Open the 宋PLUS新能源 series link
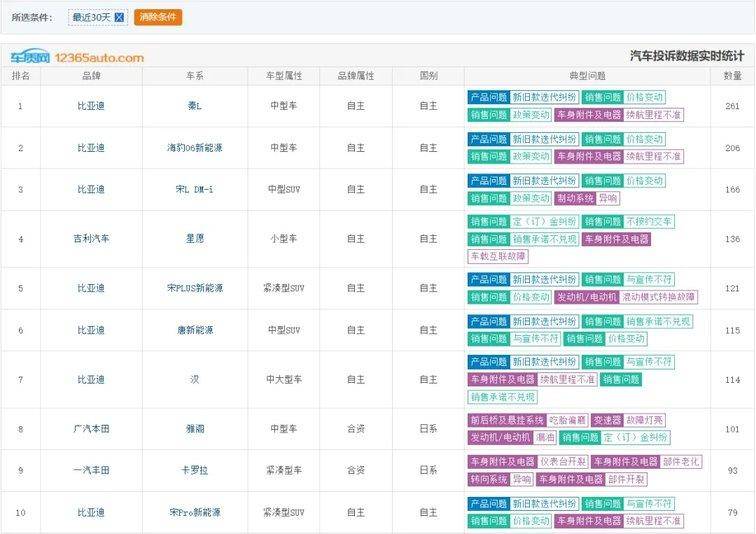 pyautogui.click(x=195, y=288)
